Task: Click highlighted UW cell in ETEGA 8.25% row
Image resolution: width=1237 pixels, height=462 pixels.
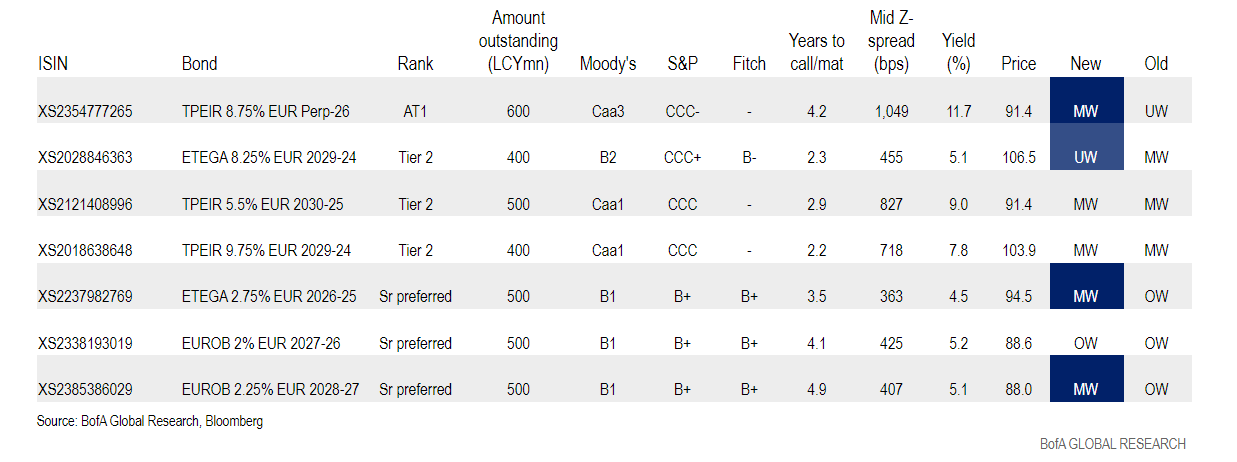Action: coord(1085,158)
